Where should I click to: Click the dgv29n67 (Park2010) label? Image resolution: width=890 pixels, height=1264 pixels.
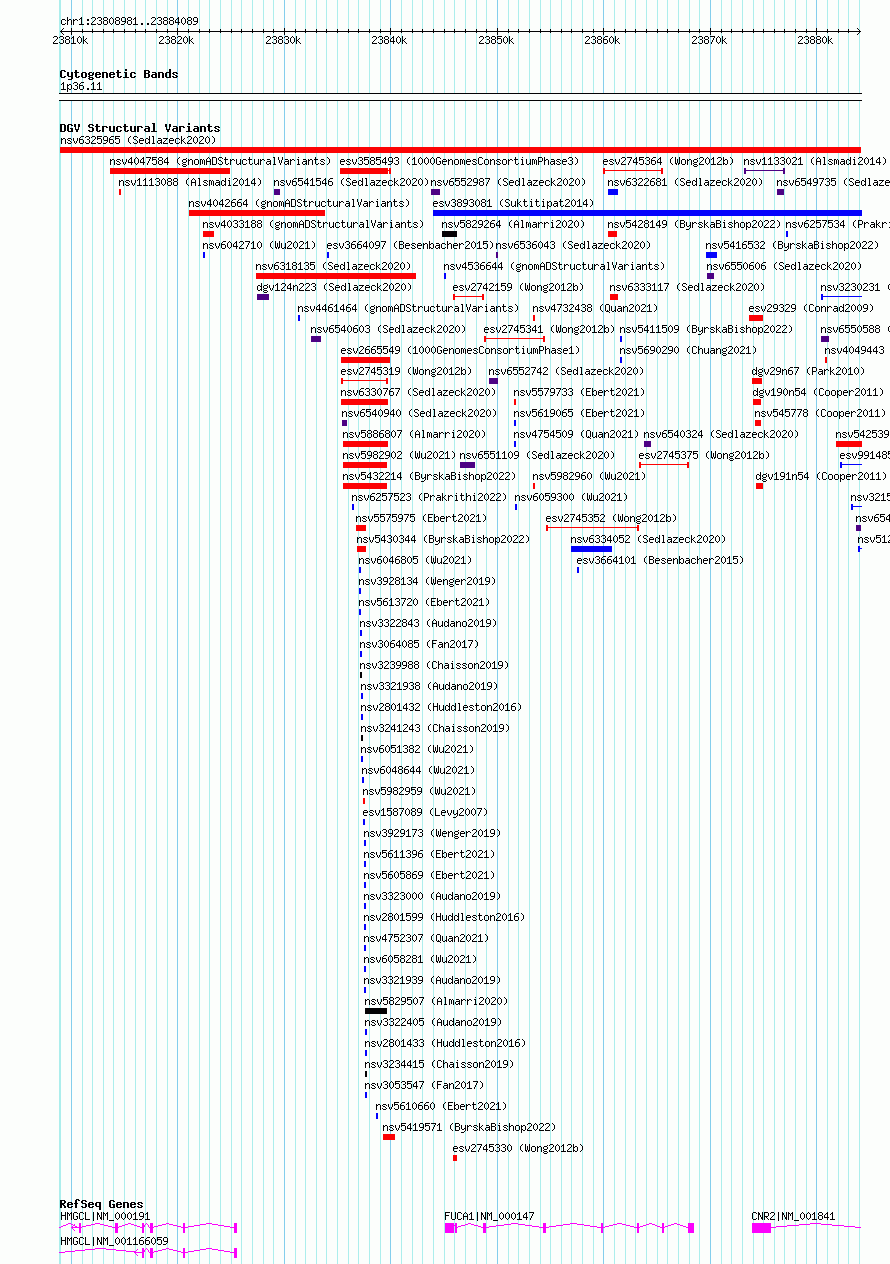808,371
